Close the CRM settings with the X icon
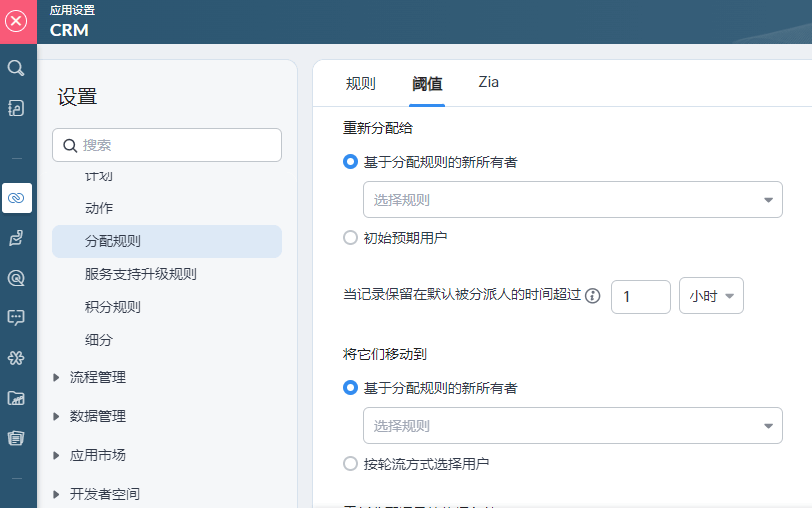Image resolution: width=812 pixels, height=508 pixels. click(17, 21)
